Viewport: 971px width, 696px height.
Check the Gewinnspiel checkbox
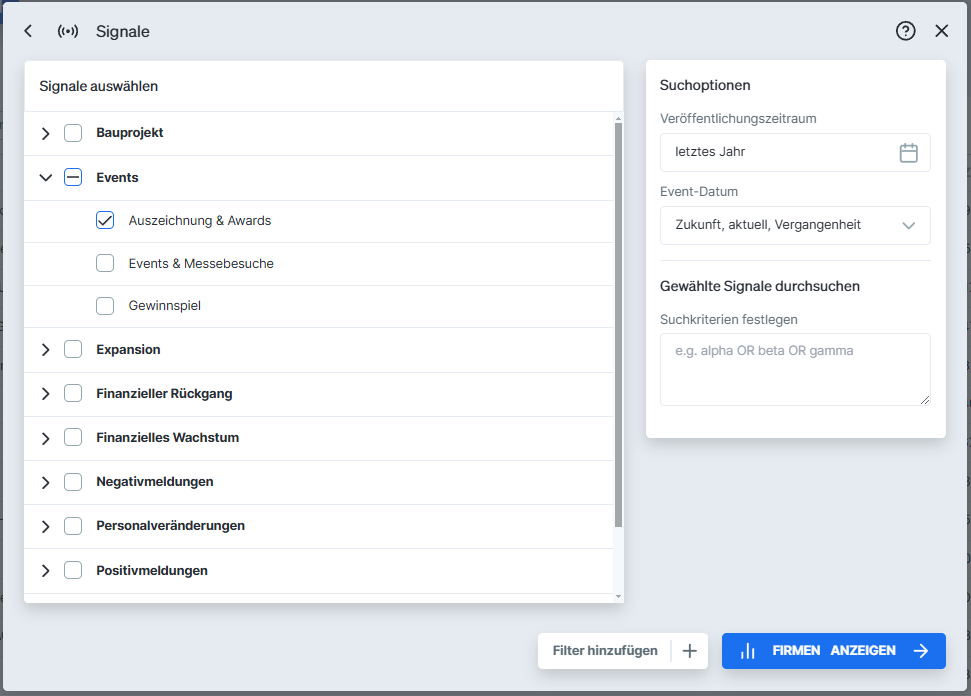coord(105,306)
